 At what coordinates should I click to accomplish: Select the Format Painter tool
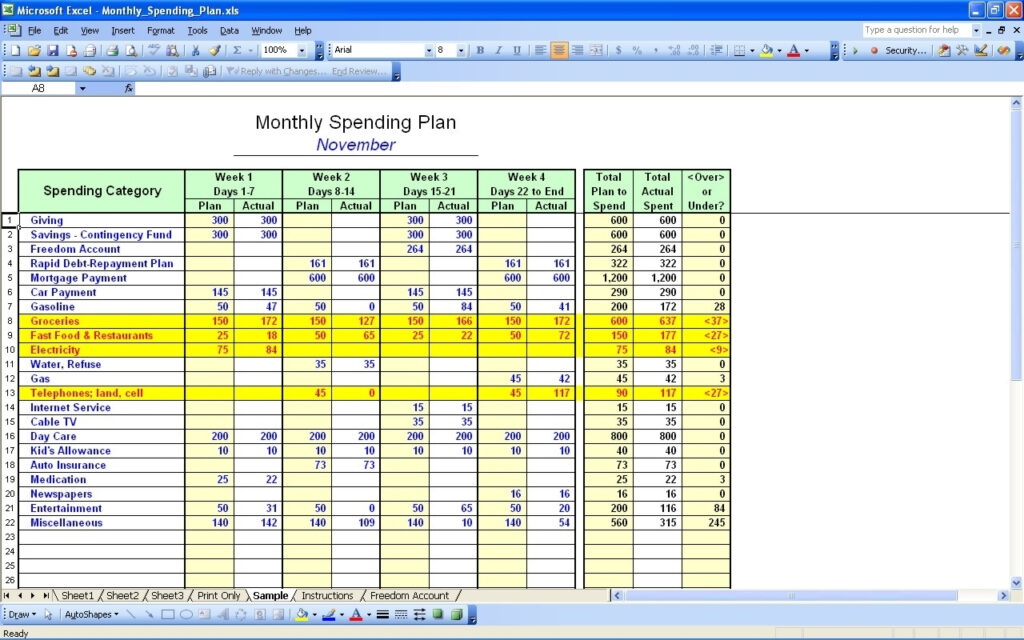213,50
